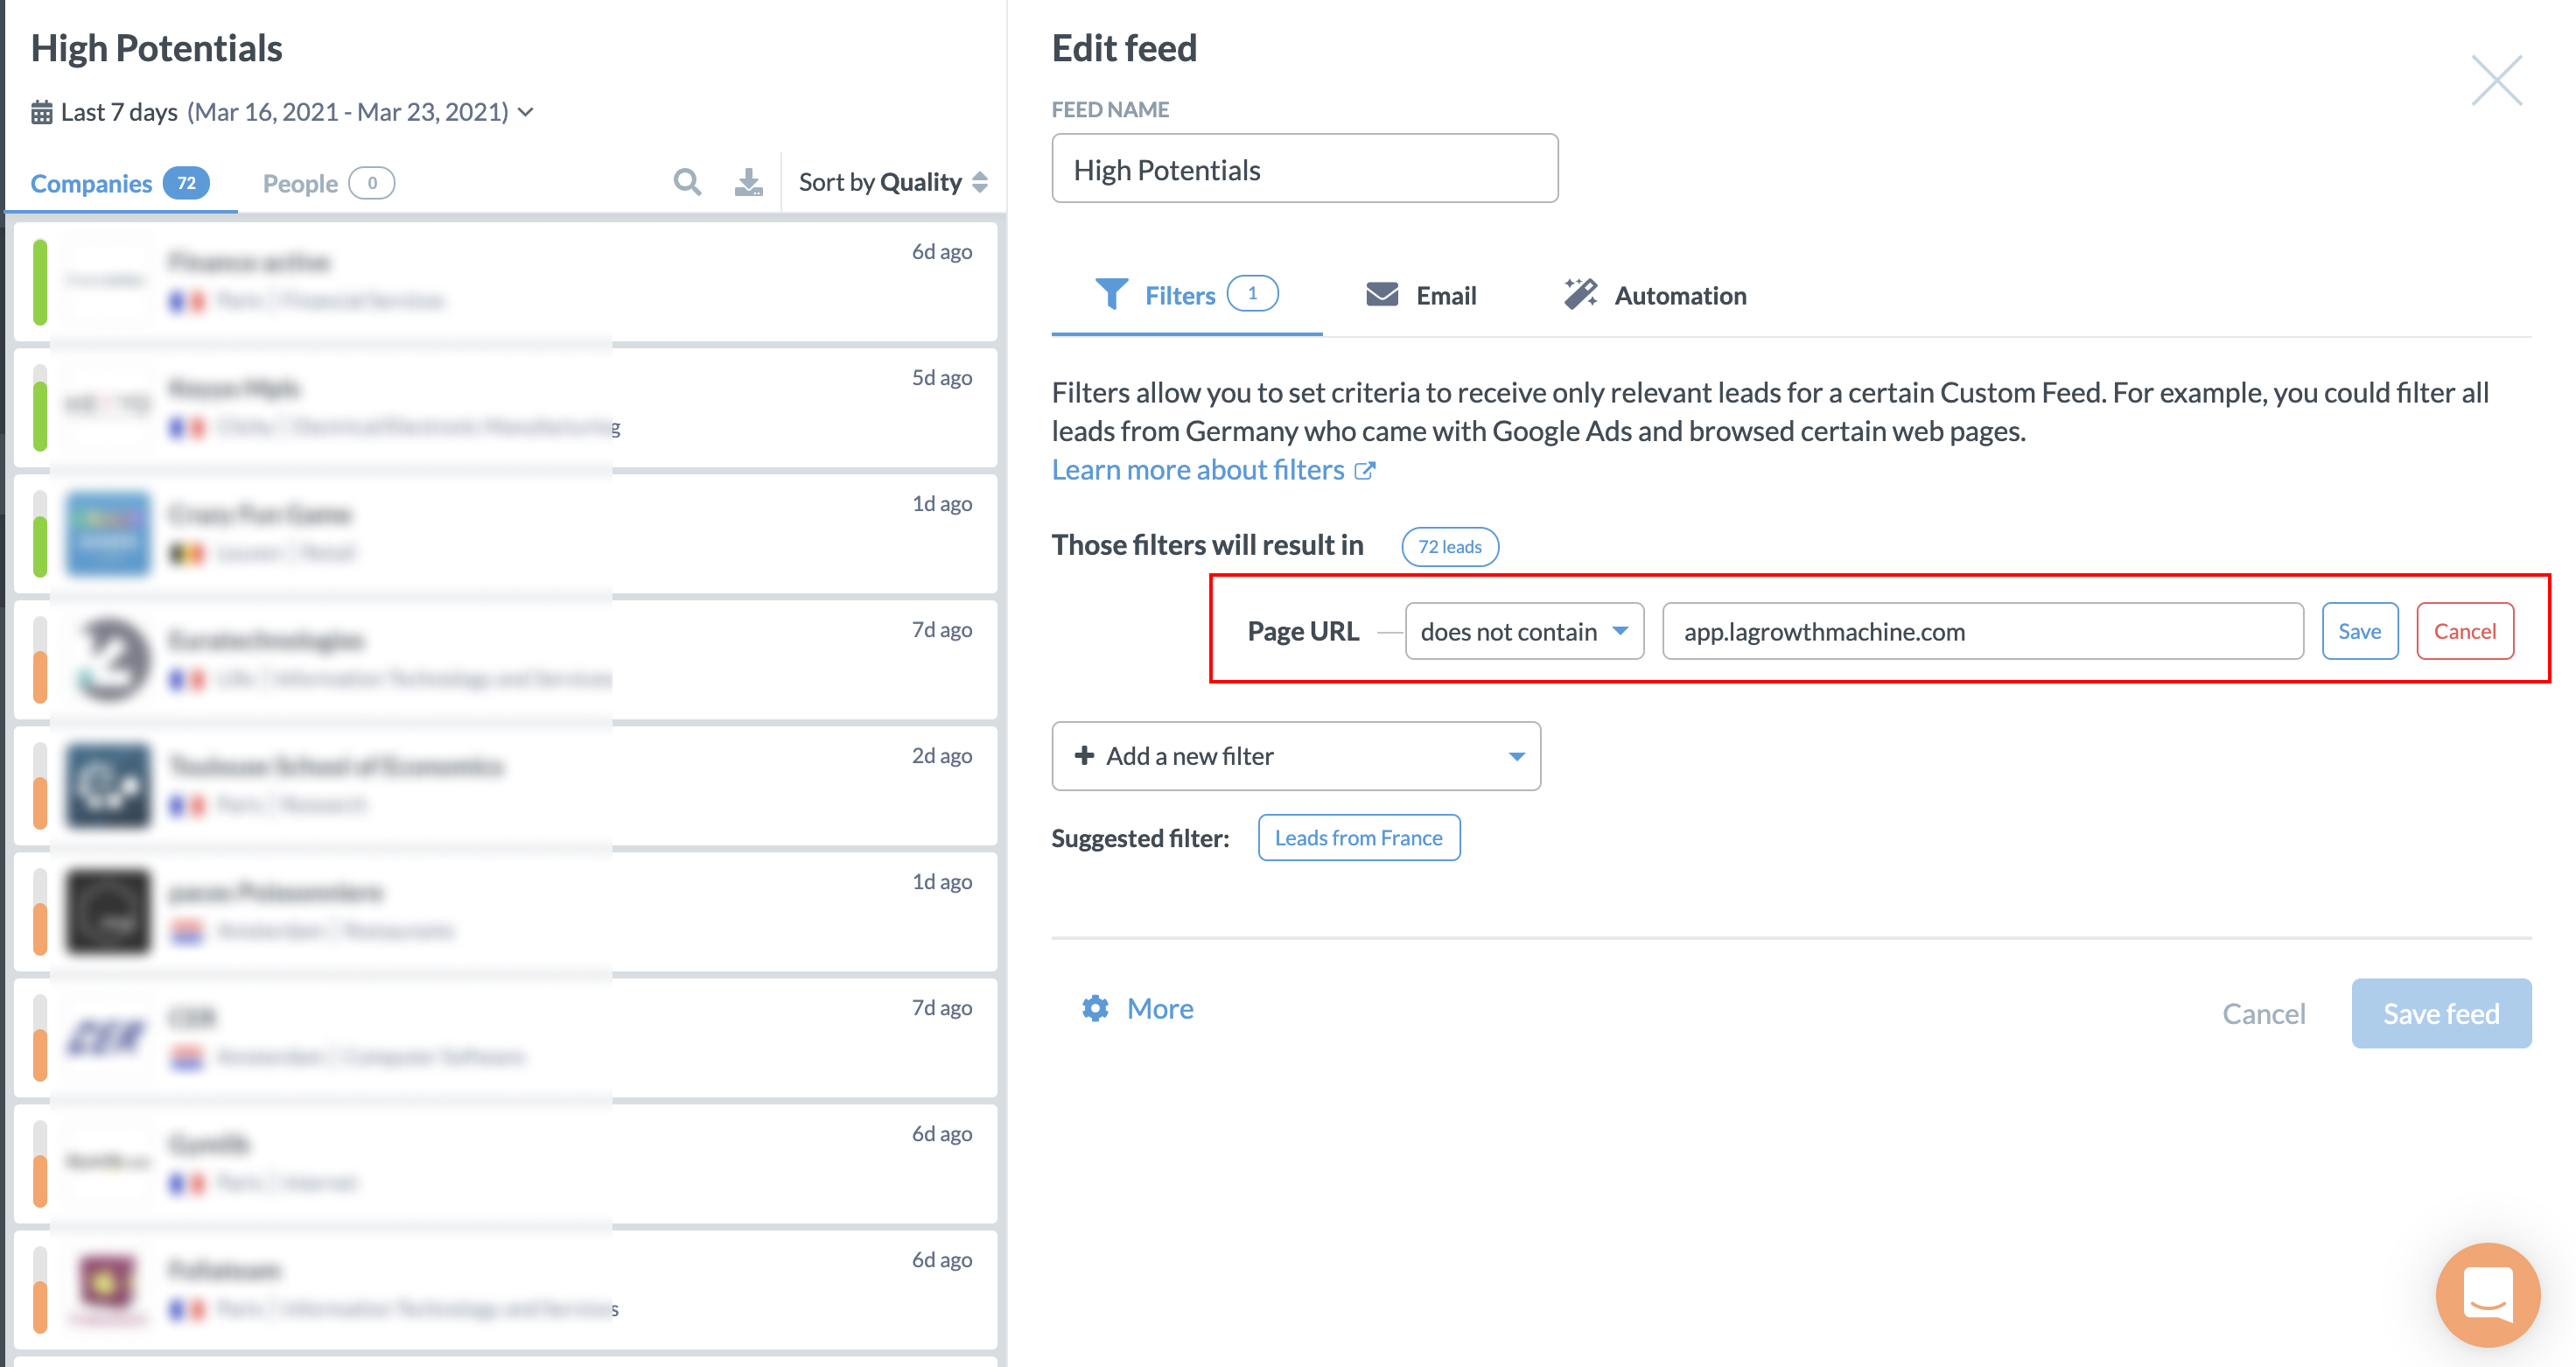
Task: Click the calendar icon beside Last 7 days
Action: (41, 112)
